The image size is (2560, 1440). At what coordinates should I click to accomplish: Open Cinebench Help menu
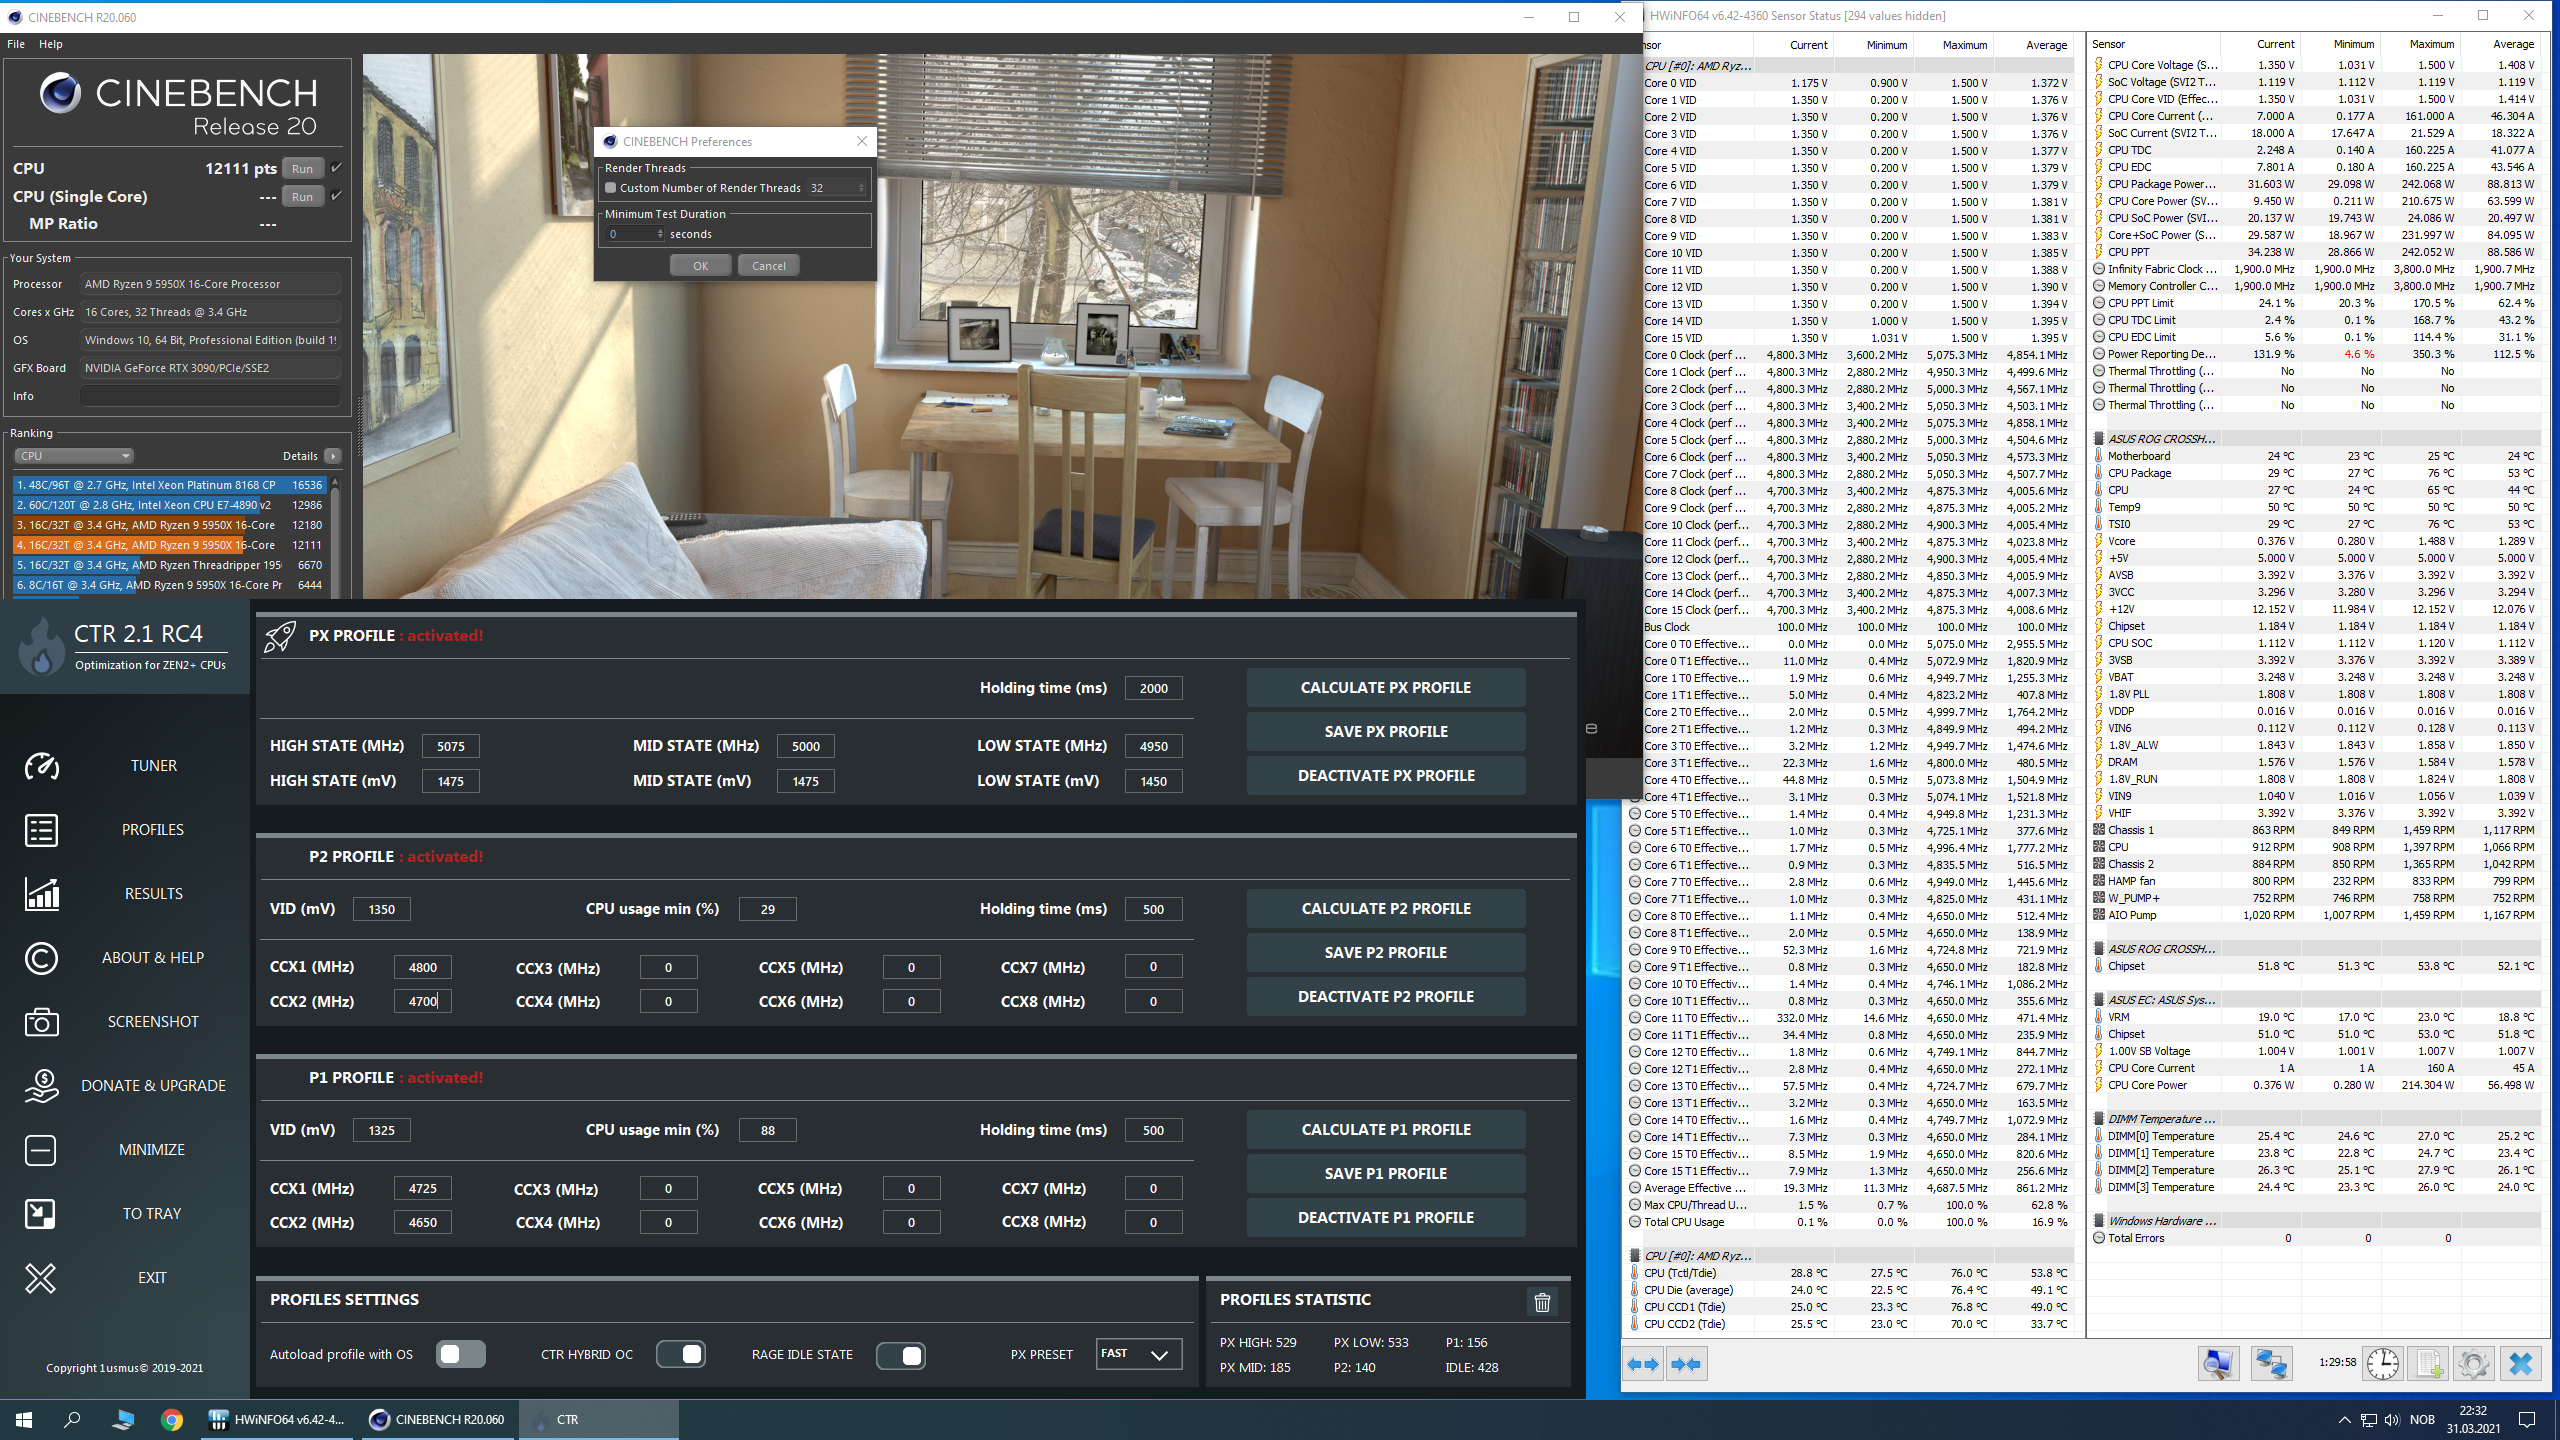tap(50, 44)
